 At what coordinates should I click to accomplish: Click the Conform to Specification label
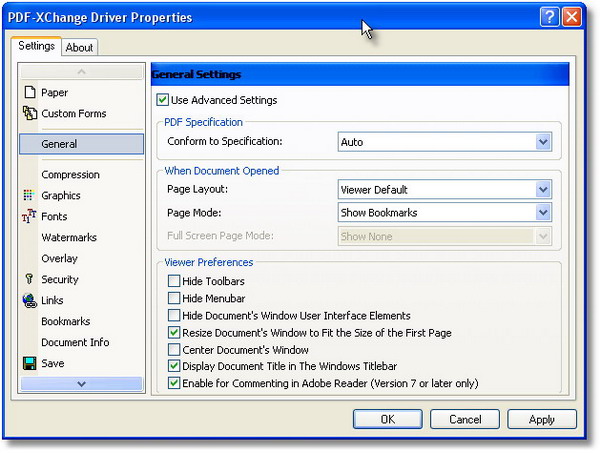pyautogui.click(x=225, y=141)
